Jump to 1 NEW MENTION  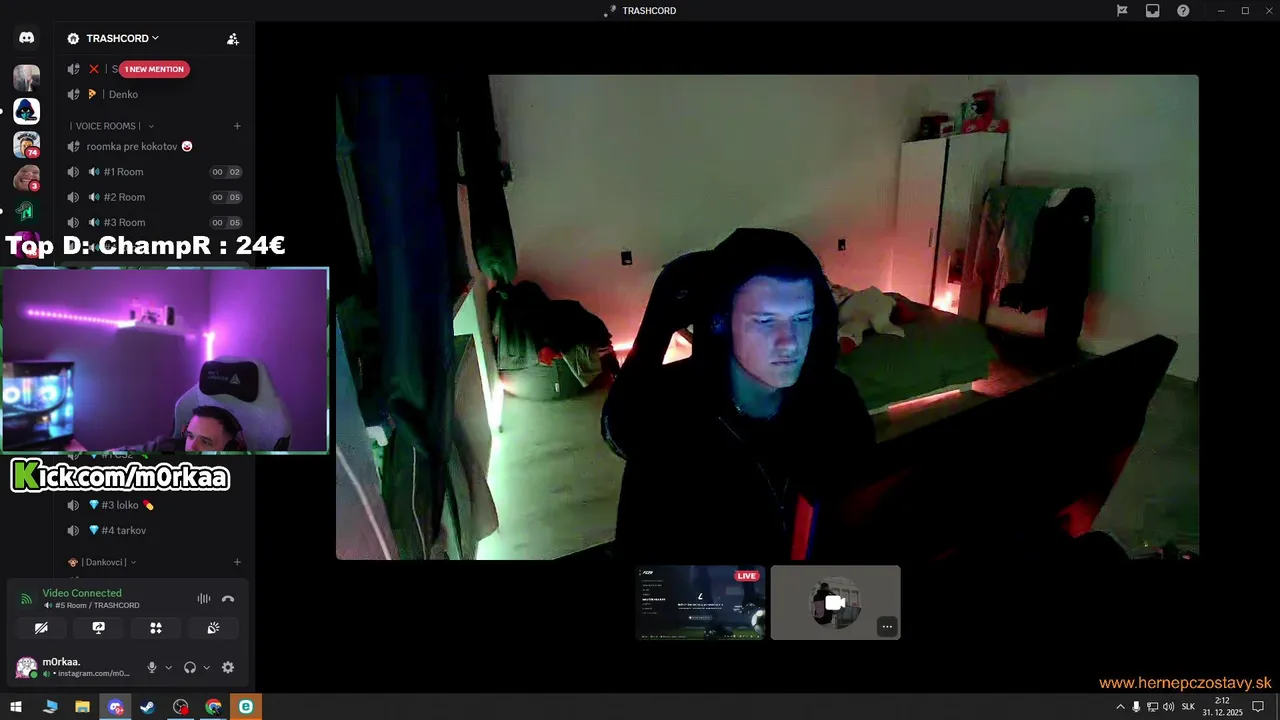tap(154, 69)
